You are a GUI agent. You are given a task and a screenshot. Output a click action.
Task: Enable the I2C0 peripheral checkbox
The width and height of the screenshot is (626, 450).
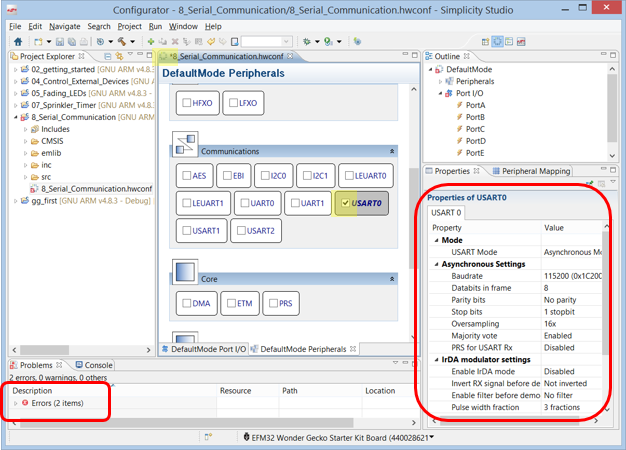265,176
